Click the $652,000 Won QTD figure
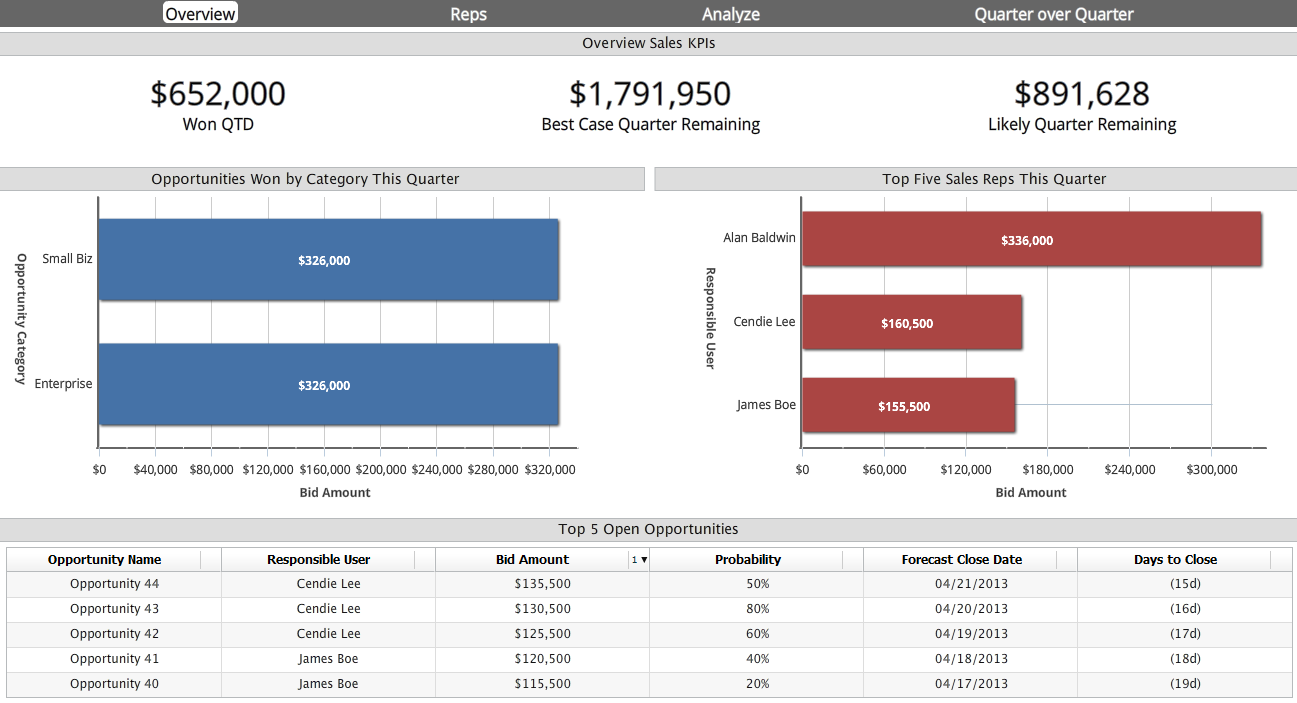 [218, 94]
